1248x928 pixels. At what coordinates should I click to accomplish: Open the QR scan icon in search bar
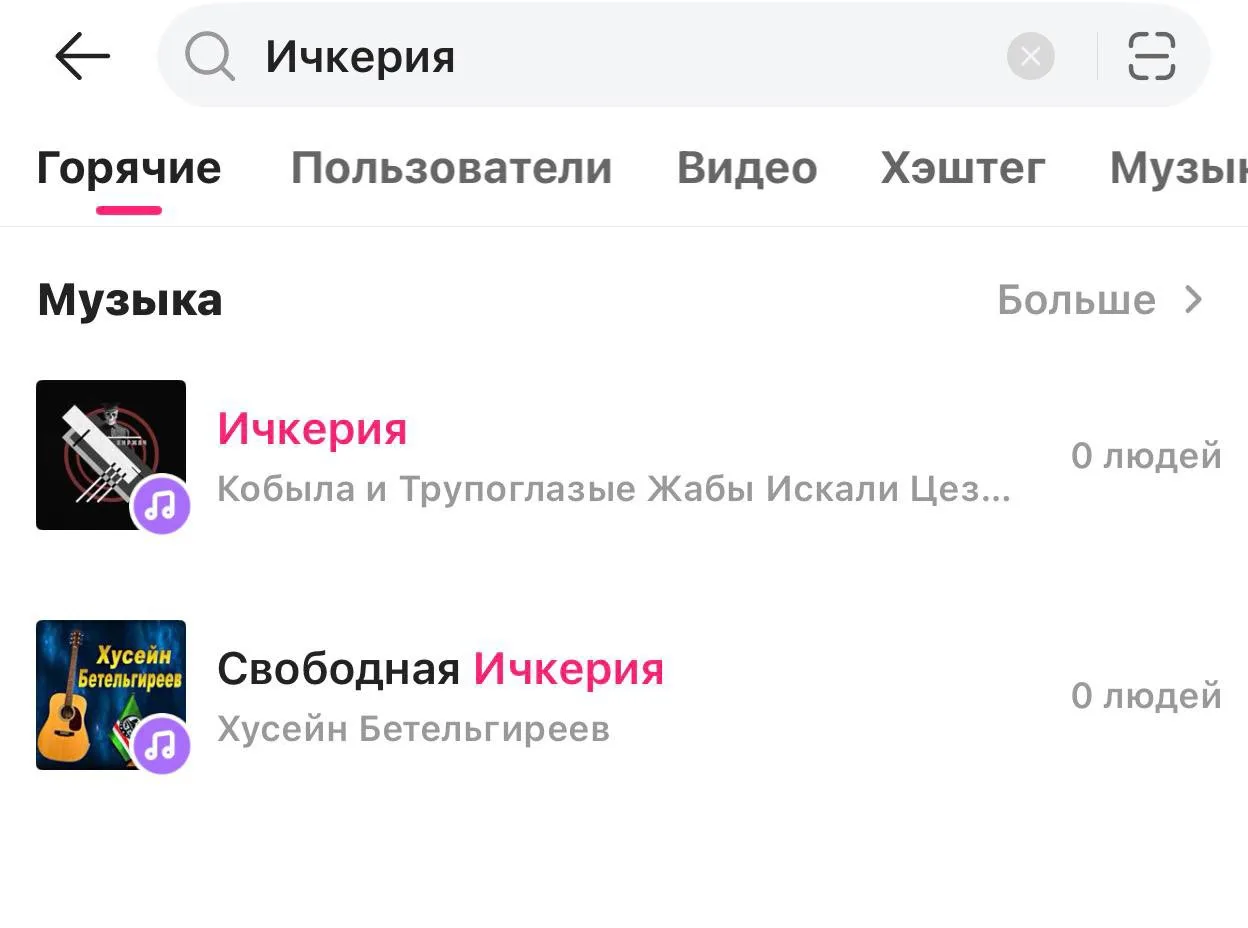(1151, 56)
